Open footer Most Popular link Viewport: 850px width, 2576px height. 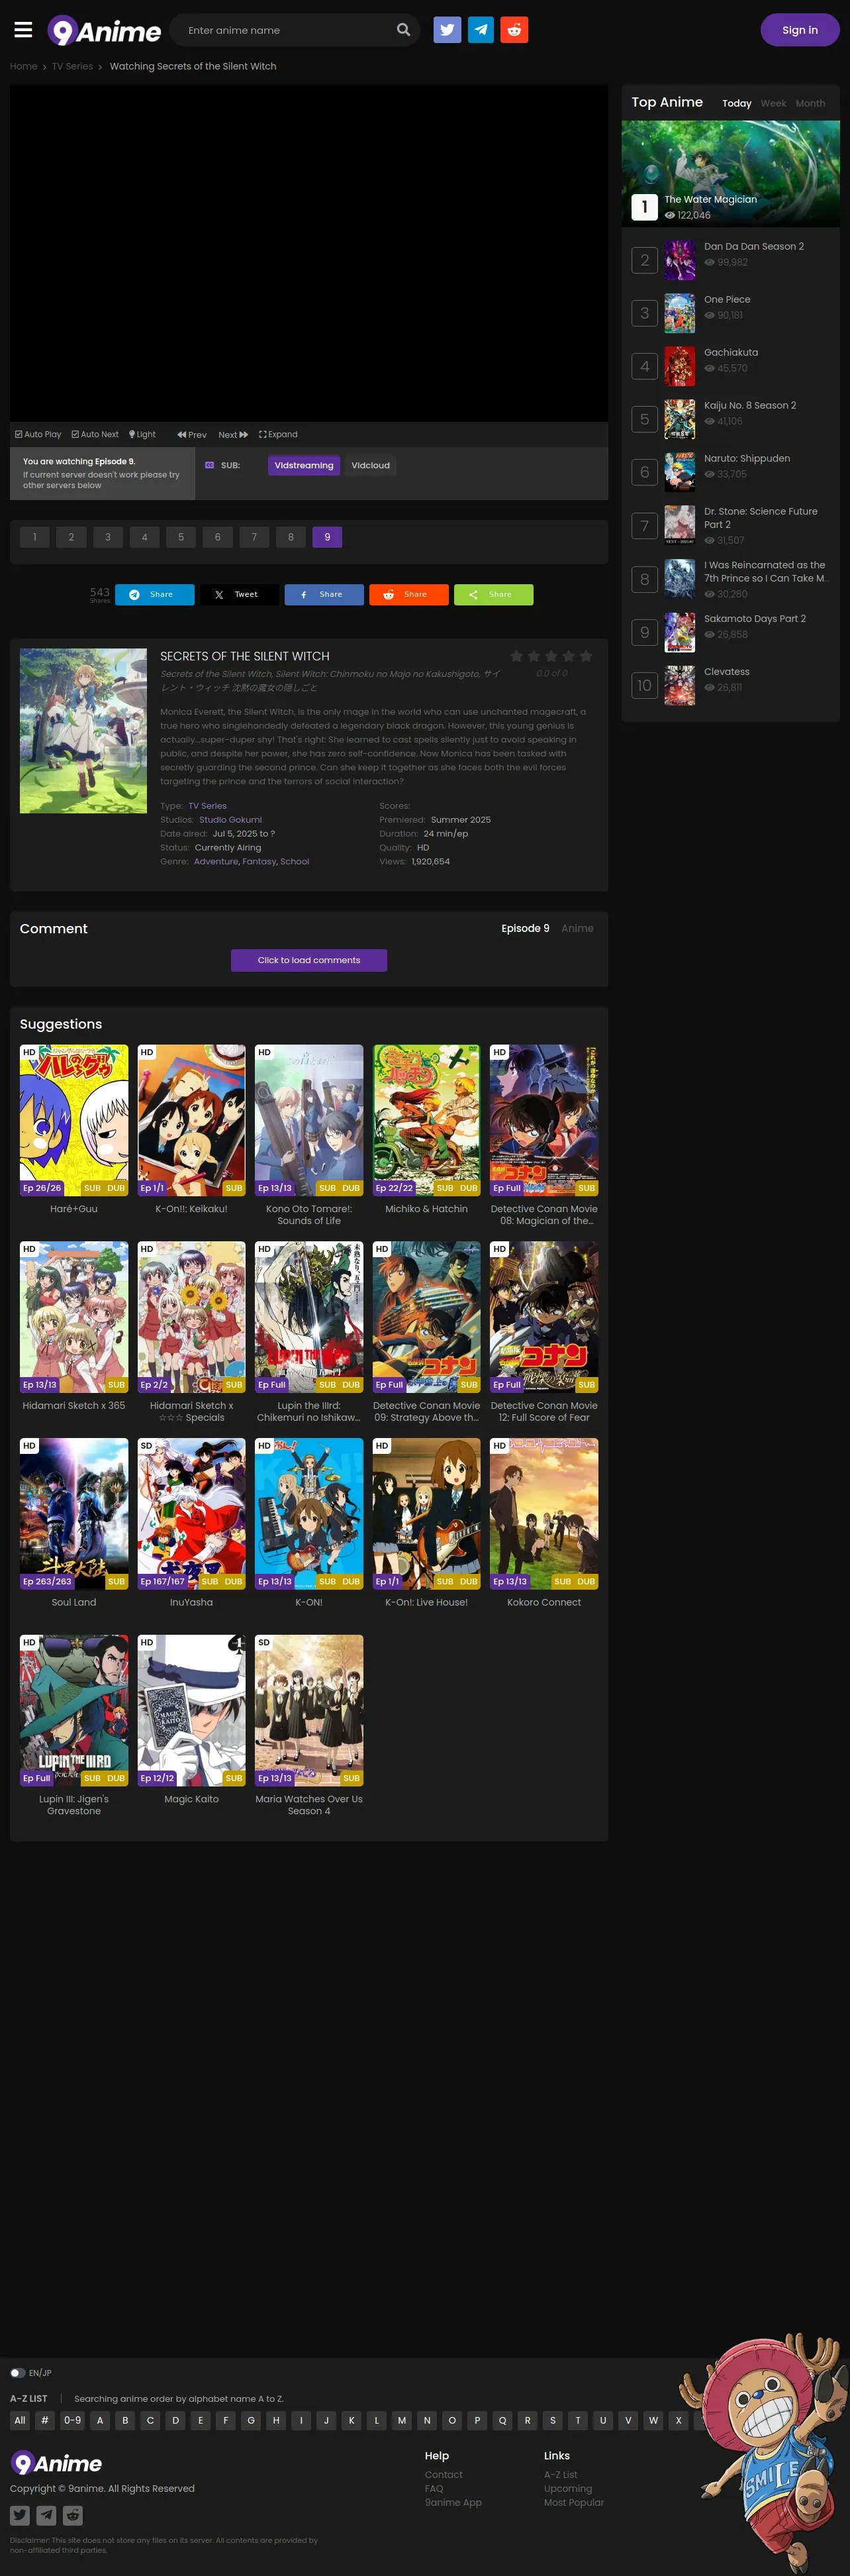pyautogui.click(x=573, y=2502)
